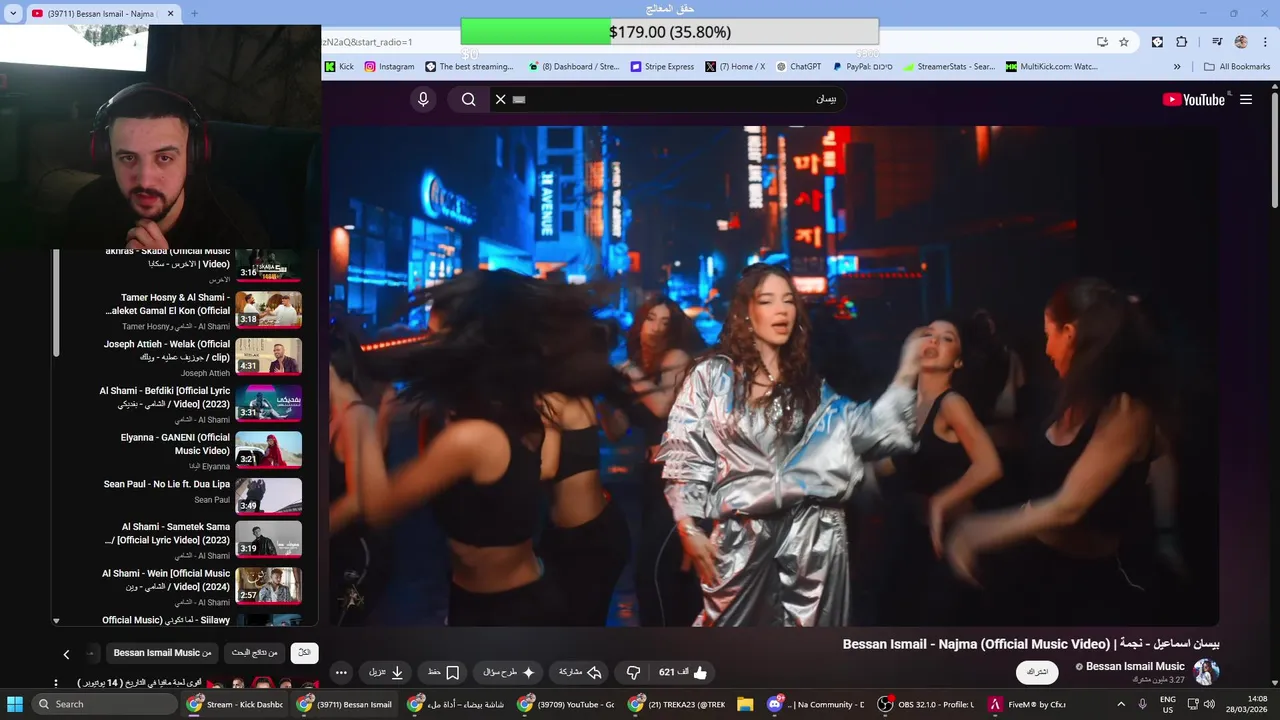This screenshot has height=720, width=1280.
Task: Open the Chrome profile avatar
Action: (x=1241, y=42)
